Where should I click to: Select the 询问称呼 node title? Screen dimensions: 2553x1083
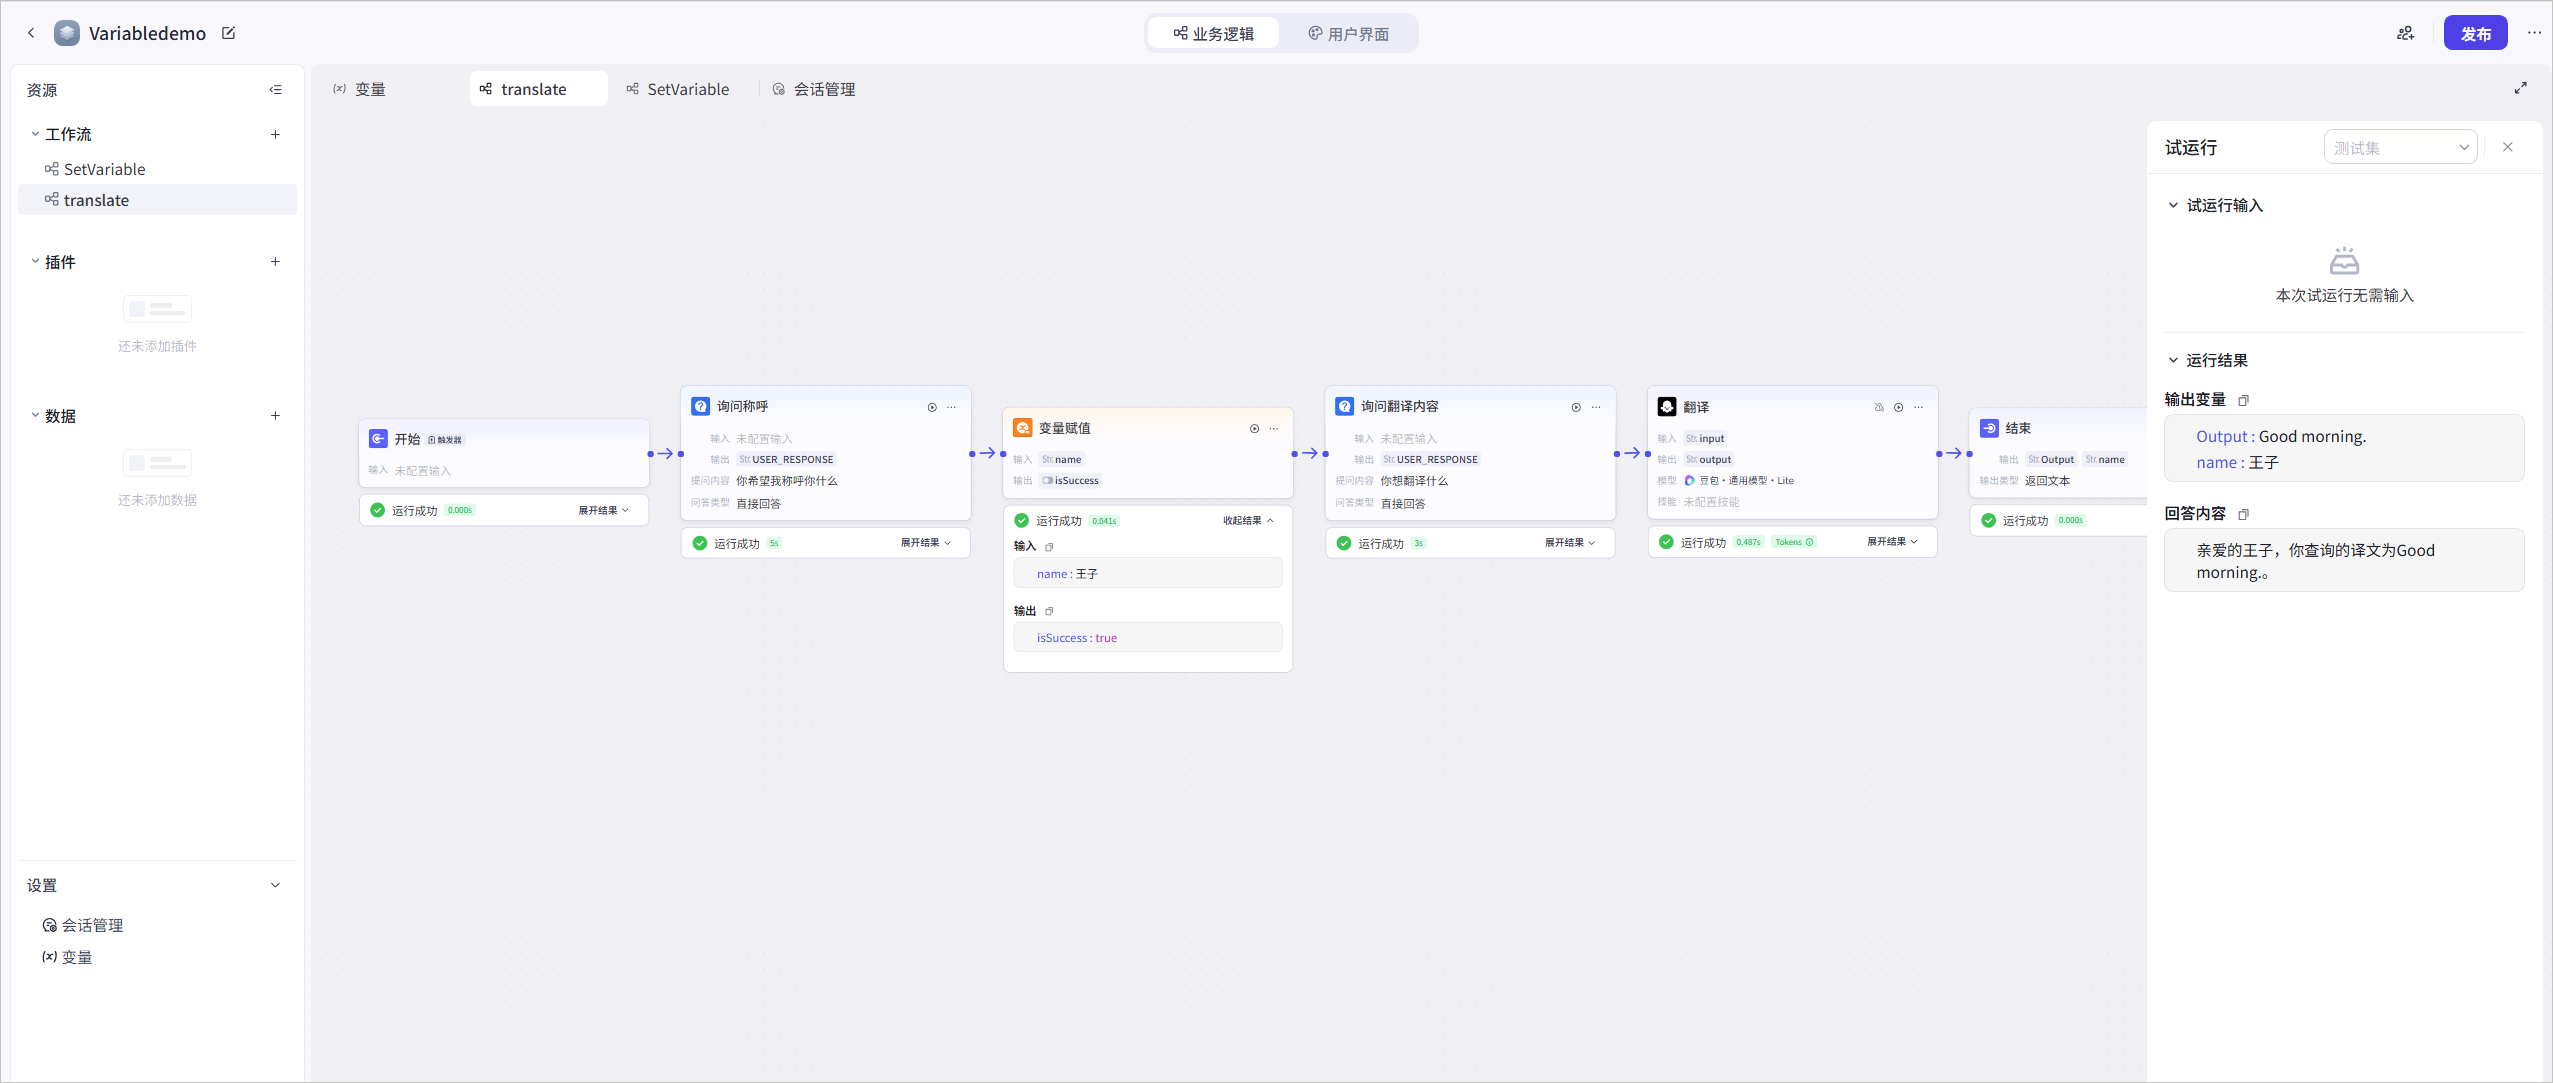[x=742, y=407]
